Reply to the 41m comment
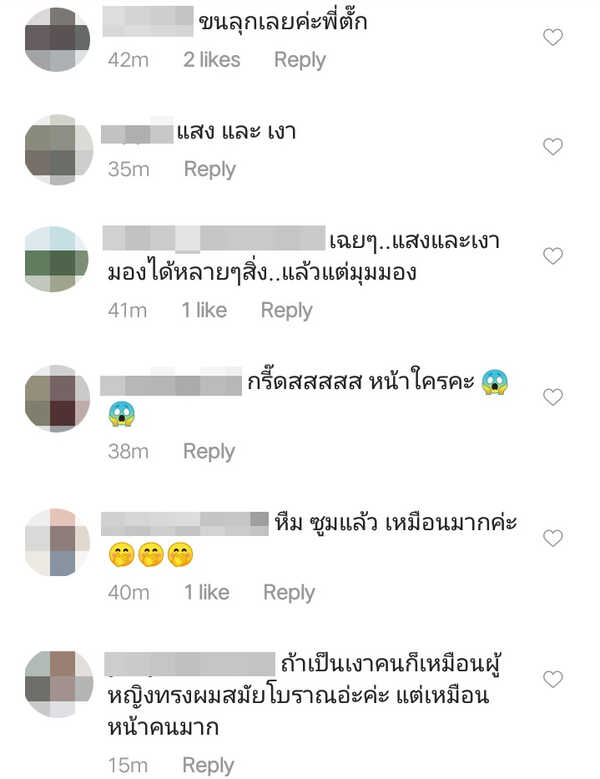Image resolution: width=600 pixels, height=779 pixels. tap(287, 311)
